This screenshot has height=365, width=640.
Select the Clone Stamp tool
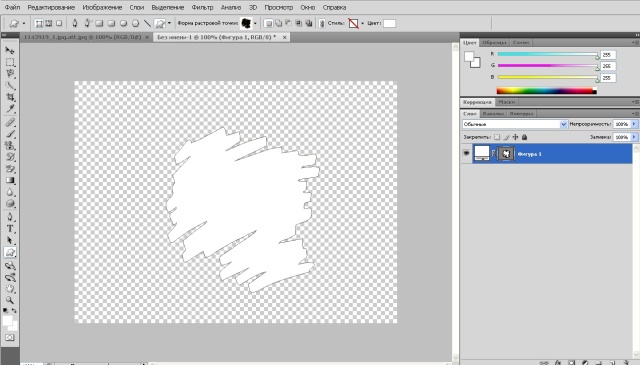[10, 145]
